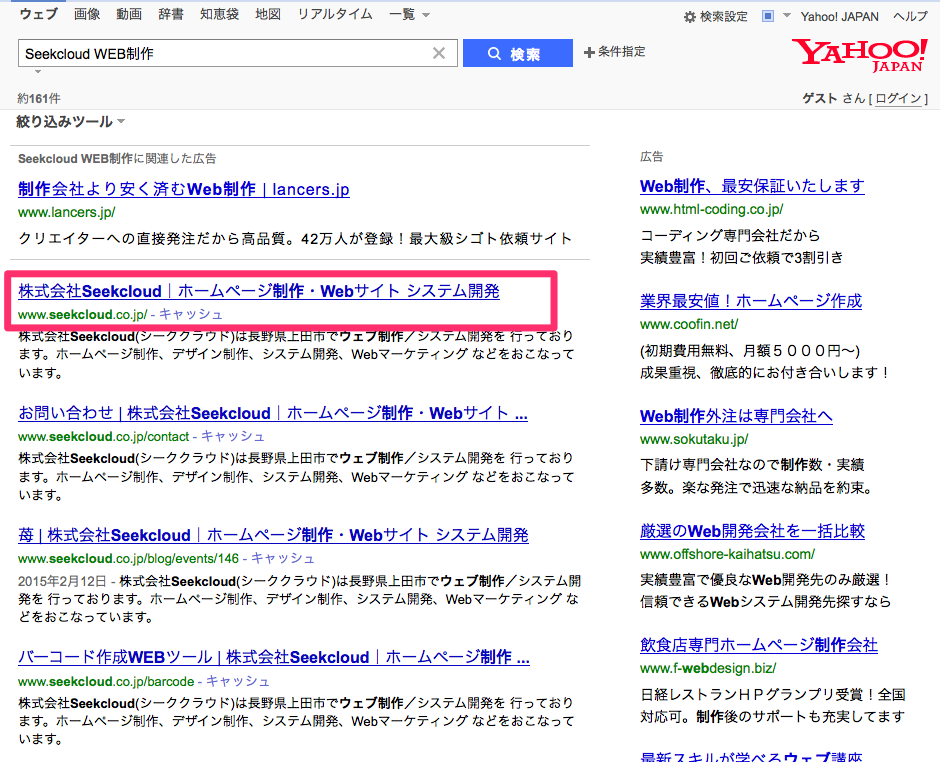This screenshot has width=940, height=762.
Task: Click the Yahoo! JAPAN text link in the header
Action: coord(839,17)
